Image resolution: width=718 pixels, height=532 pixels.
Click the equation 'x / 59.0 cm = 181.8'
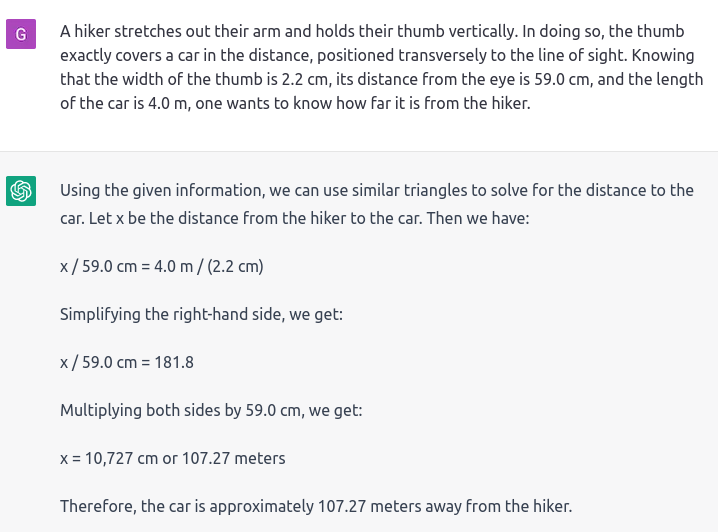coord(127,363)
